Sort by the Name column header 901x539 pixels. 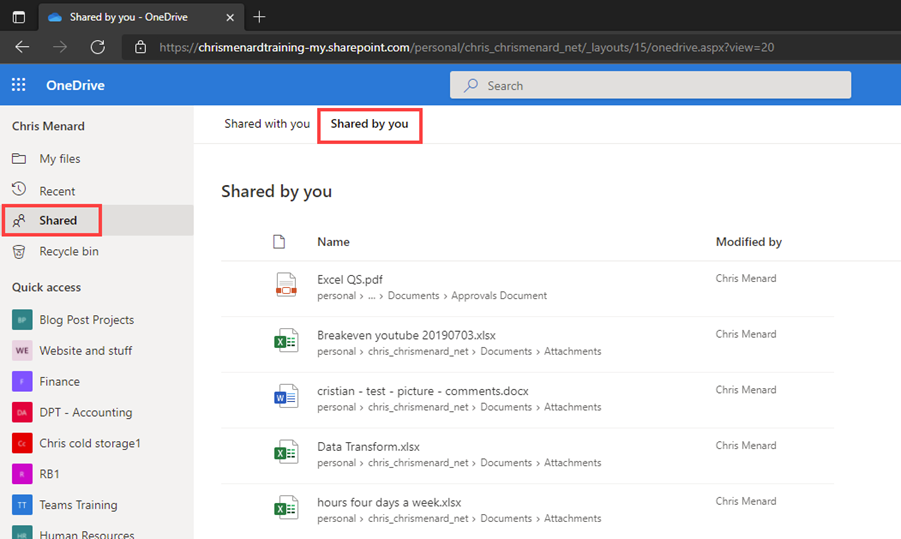pos(333,242)
